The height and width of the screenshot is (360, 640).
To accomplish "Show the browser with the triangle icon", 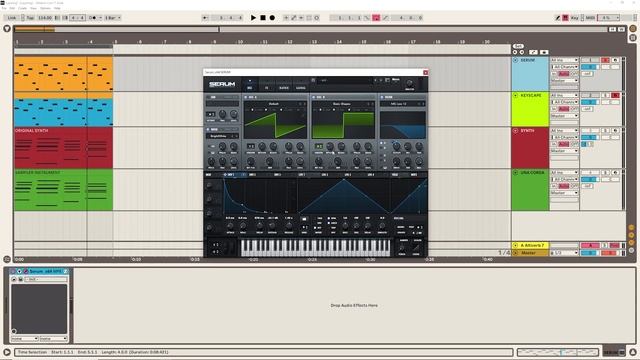I will (7, 29).
